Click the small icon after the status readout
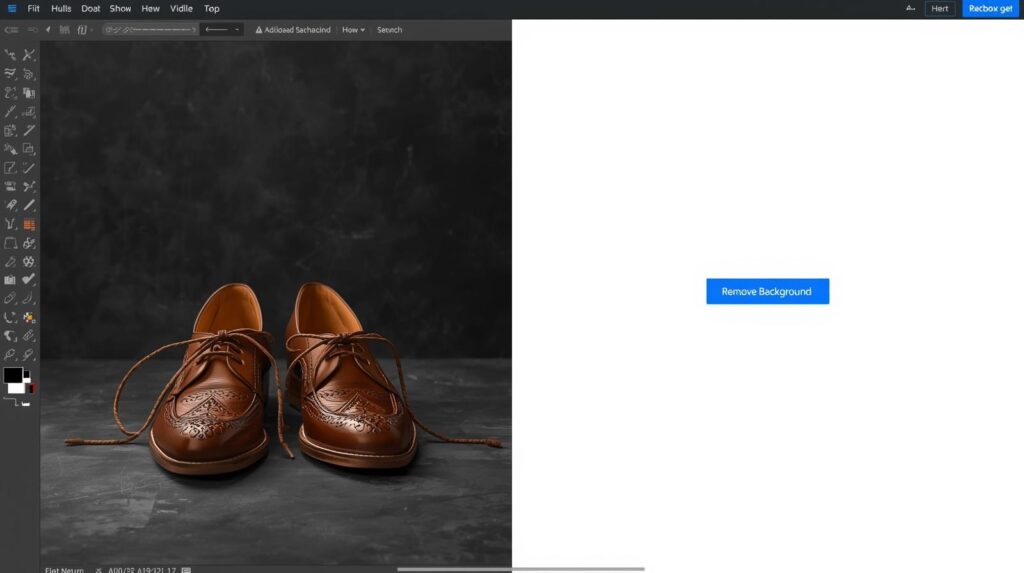1024x573 pixels. (186, 570)
